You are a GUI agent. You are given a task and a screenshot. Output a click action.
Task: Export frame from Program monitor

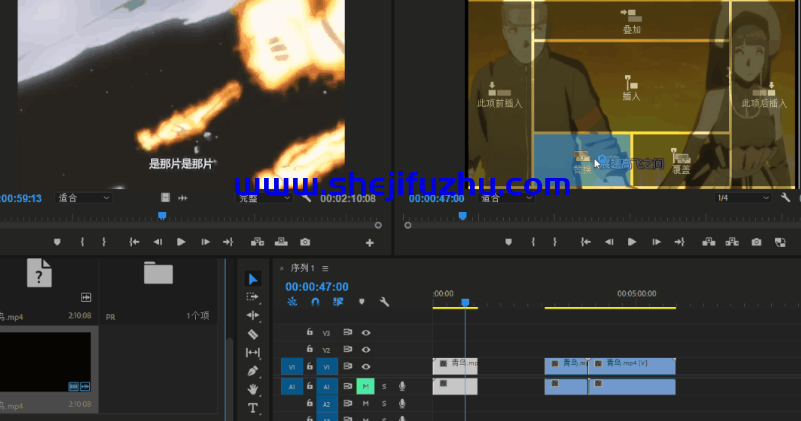tap(756, 242)
